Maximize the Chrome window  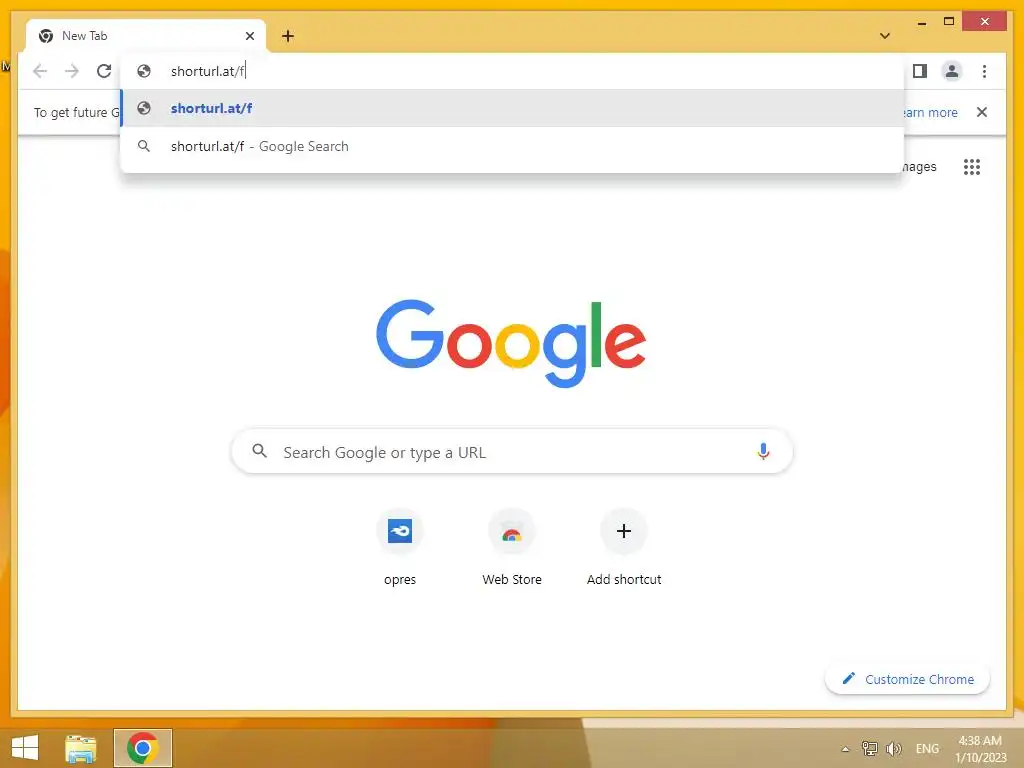pyautogui.click(x=949, y=22)
